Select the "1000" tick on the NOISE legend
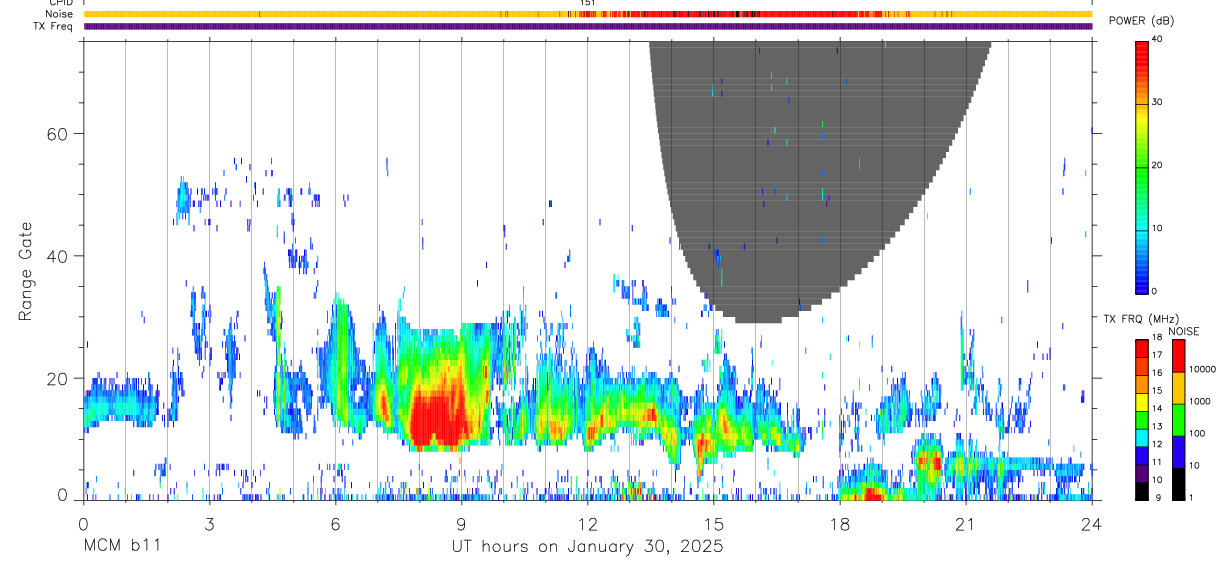The width and height of the screenshot is (1228, 567). [1200, 401]
